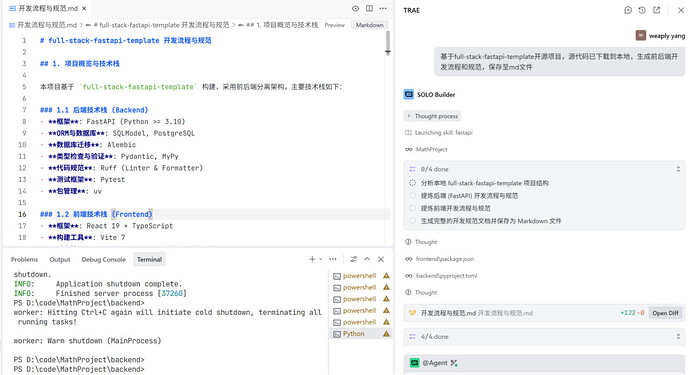
Task: Switch editor view to Preview
Action: click(x=334, y=25)
